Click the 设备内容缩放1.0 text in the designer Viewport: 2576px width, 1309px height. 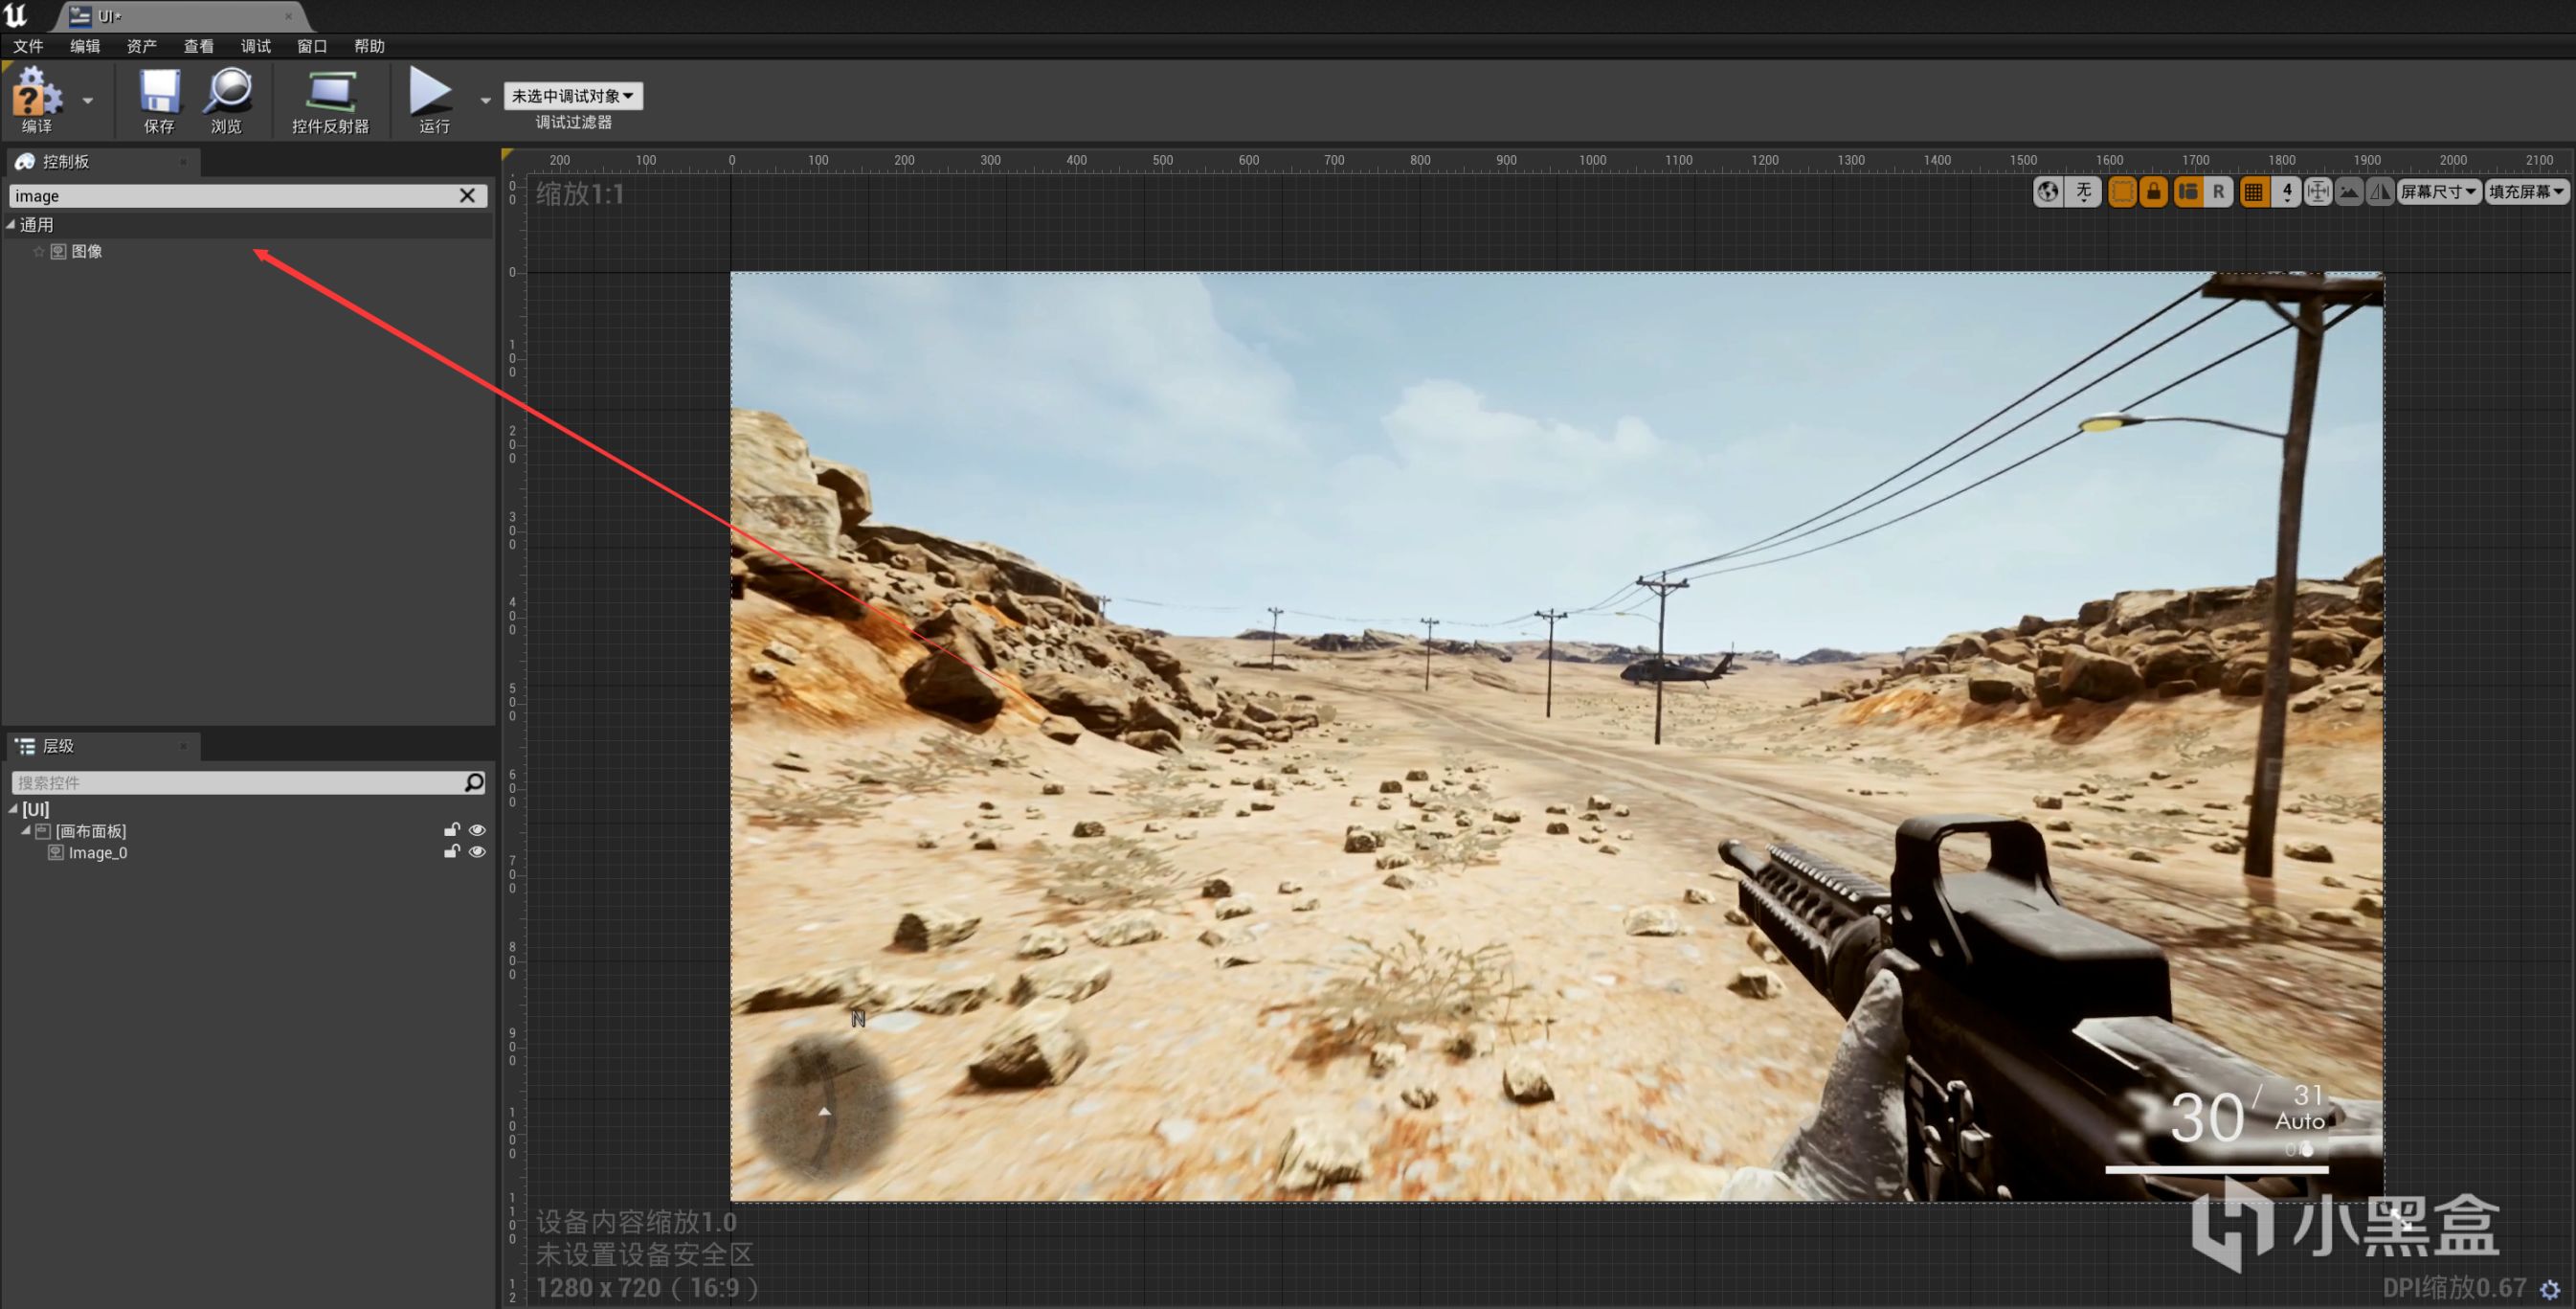[x=636, y=1221]
